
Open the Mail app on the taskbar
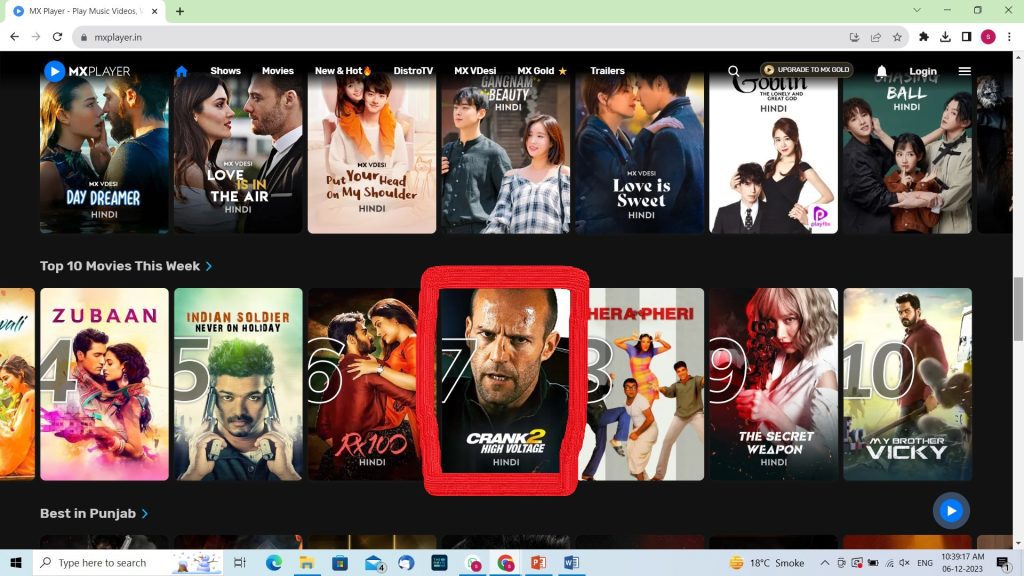click(374, 562)
